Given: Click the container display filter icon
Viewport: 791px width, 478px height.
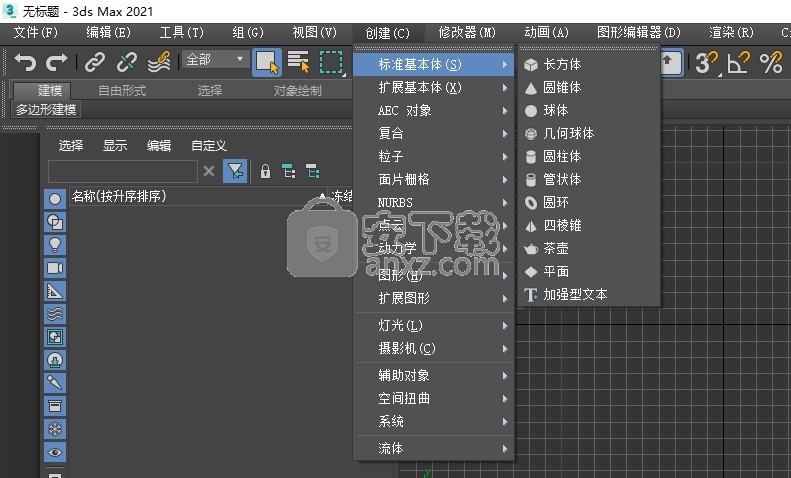Looking at the screenshot, I should click(55, 406).
